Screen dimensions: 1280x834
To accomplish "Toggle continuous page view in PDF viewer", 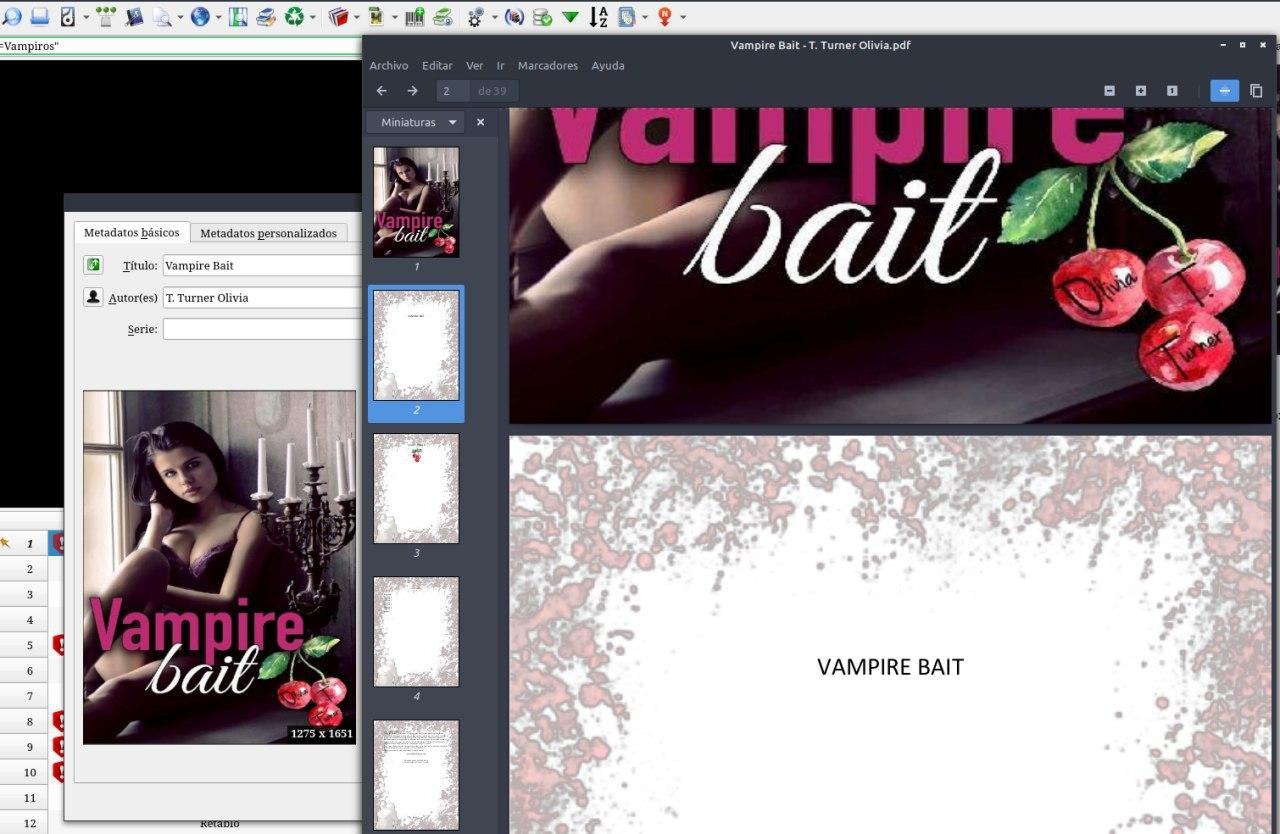I will pyautogui.click(x=1225, y=91).
